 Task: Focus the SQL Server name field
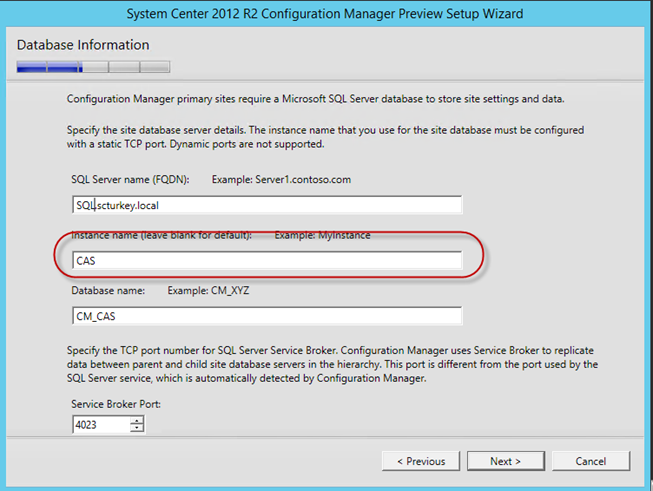tap(267, 205)
